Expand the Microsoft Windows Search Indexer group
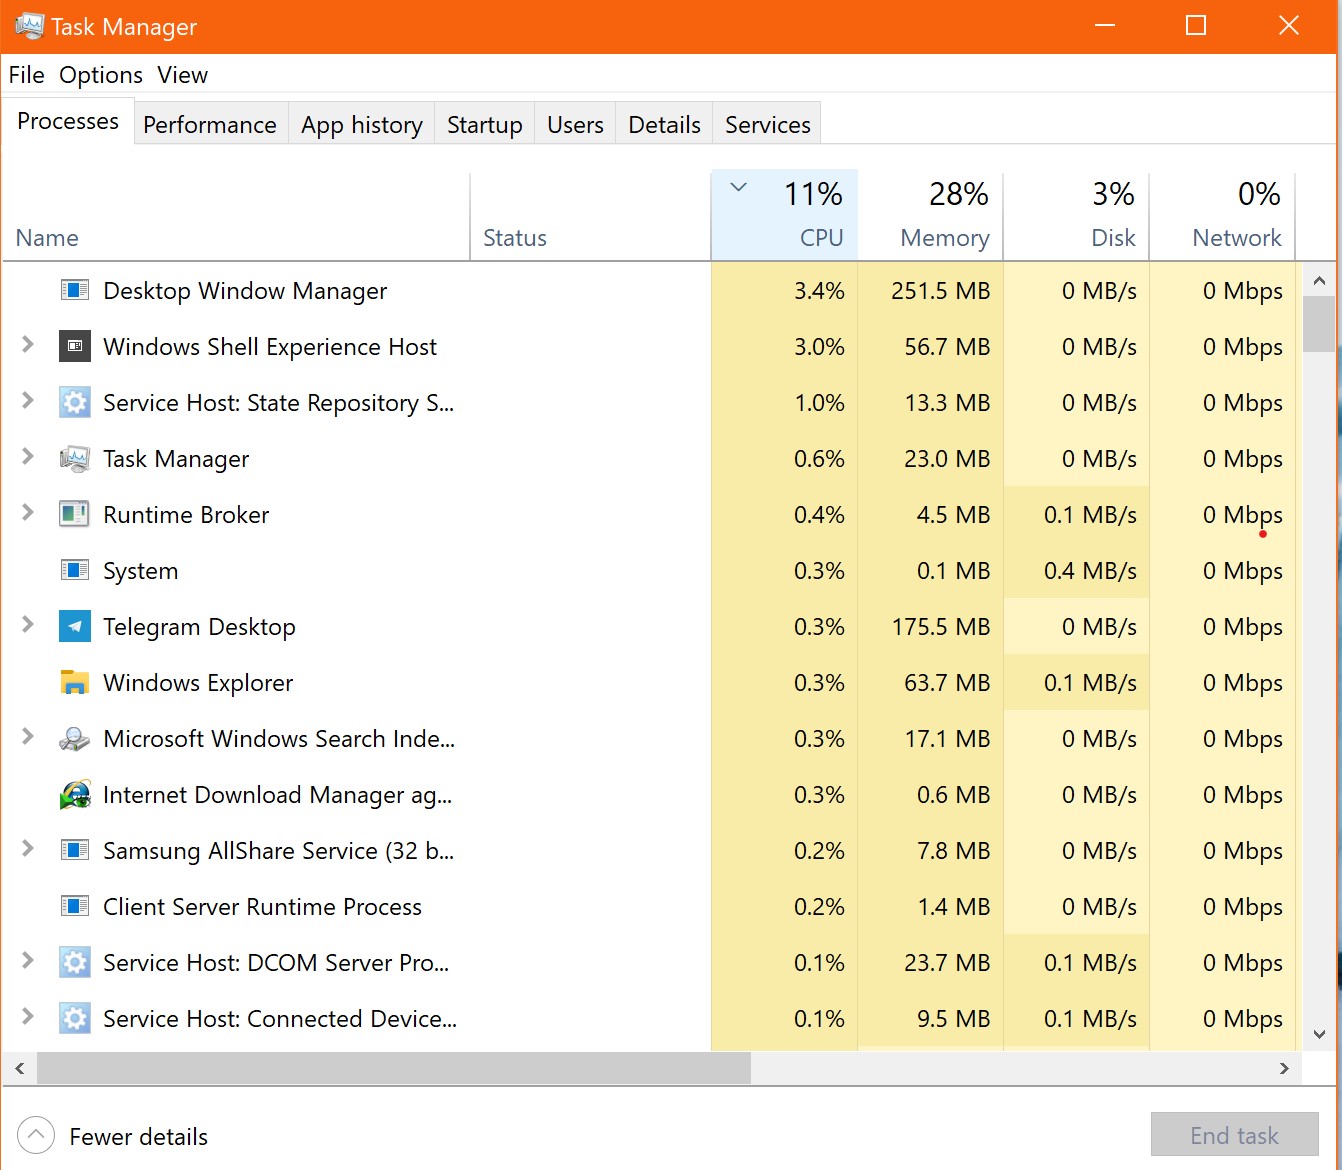1342x1170 pixels. pos(28,737)
